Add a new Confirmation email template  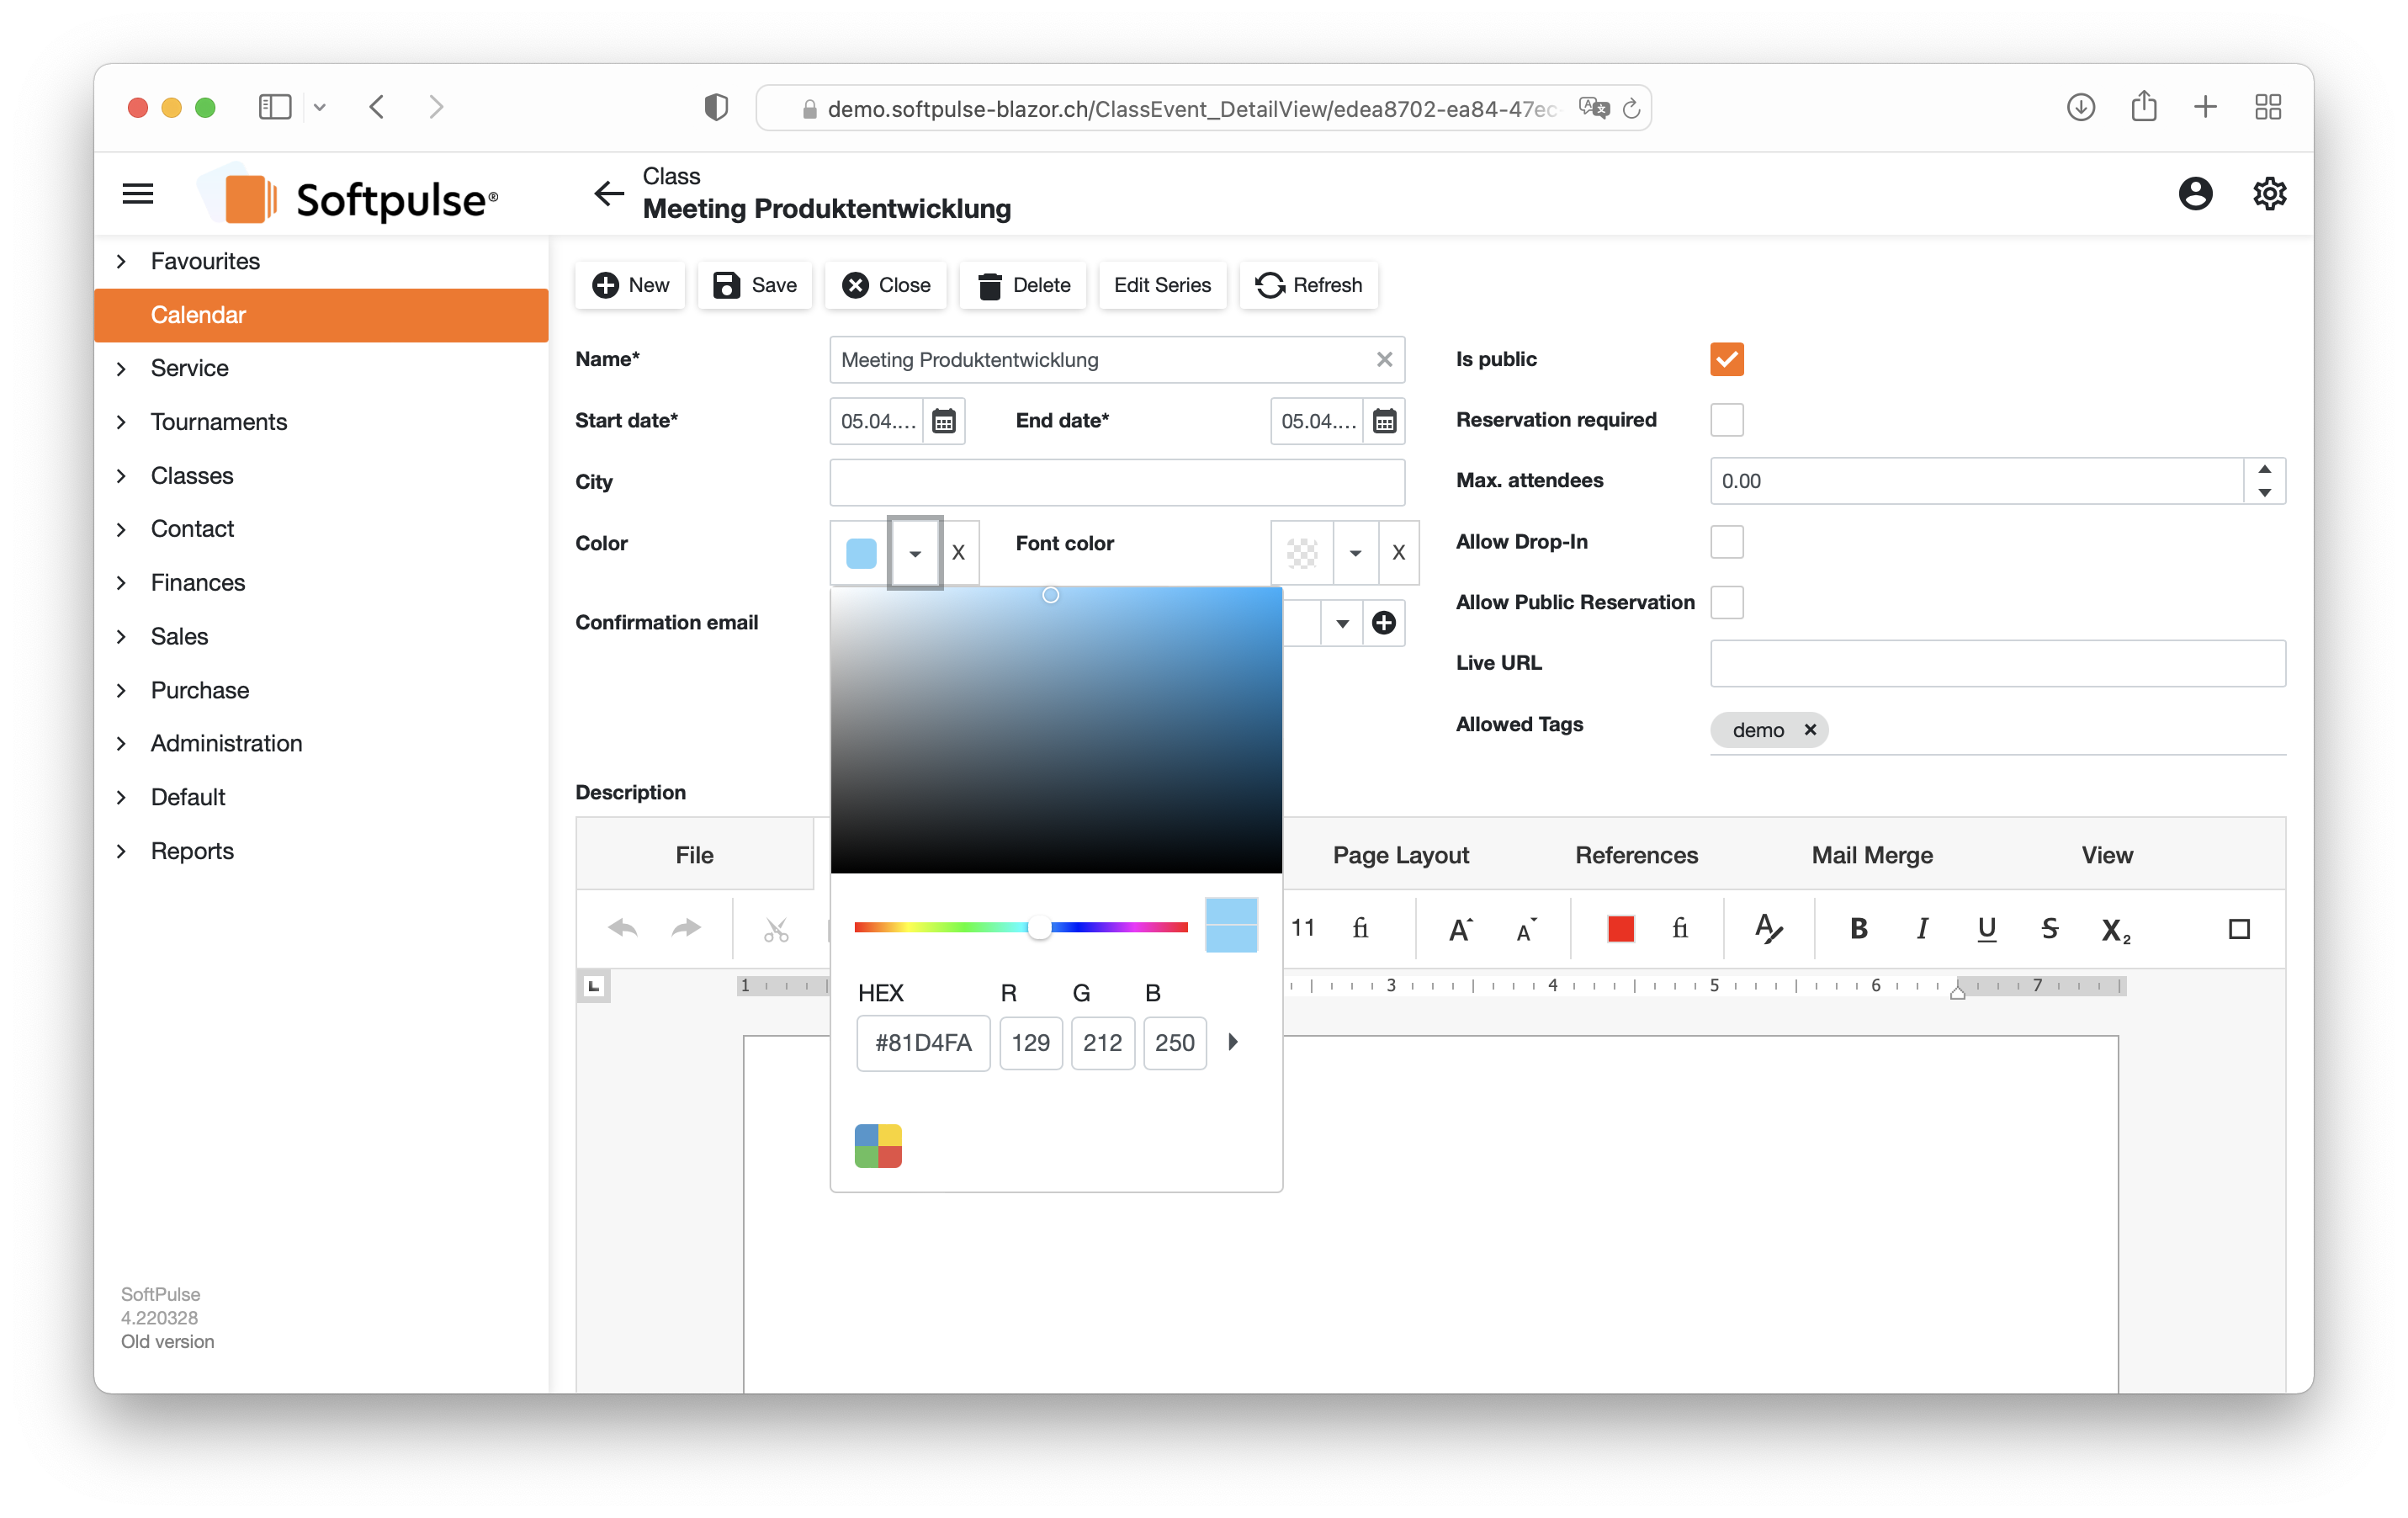[x=1384, y=623]
